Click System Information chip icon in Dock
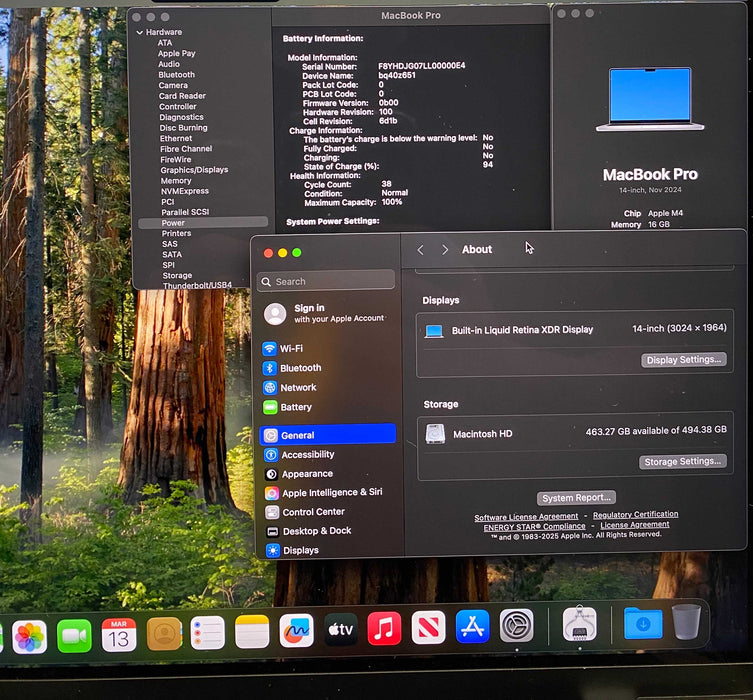Image resolution: width=753 pixels, height=700 pixels. pyautogui.click(x=580, y=624)
